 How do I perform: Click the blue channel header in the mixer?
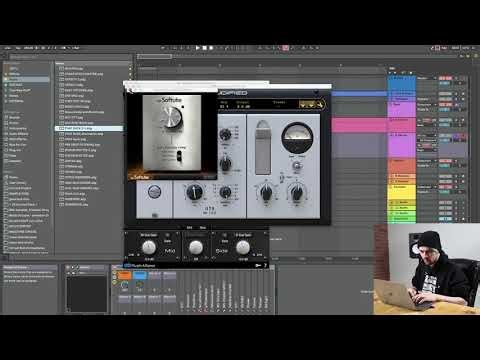[x=140, y=275]
